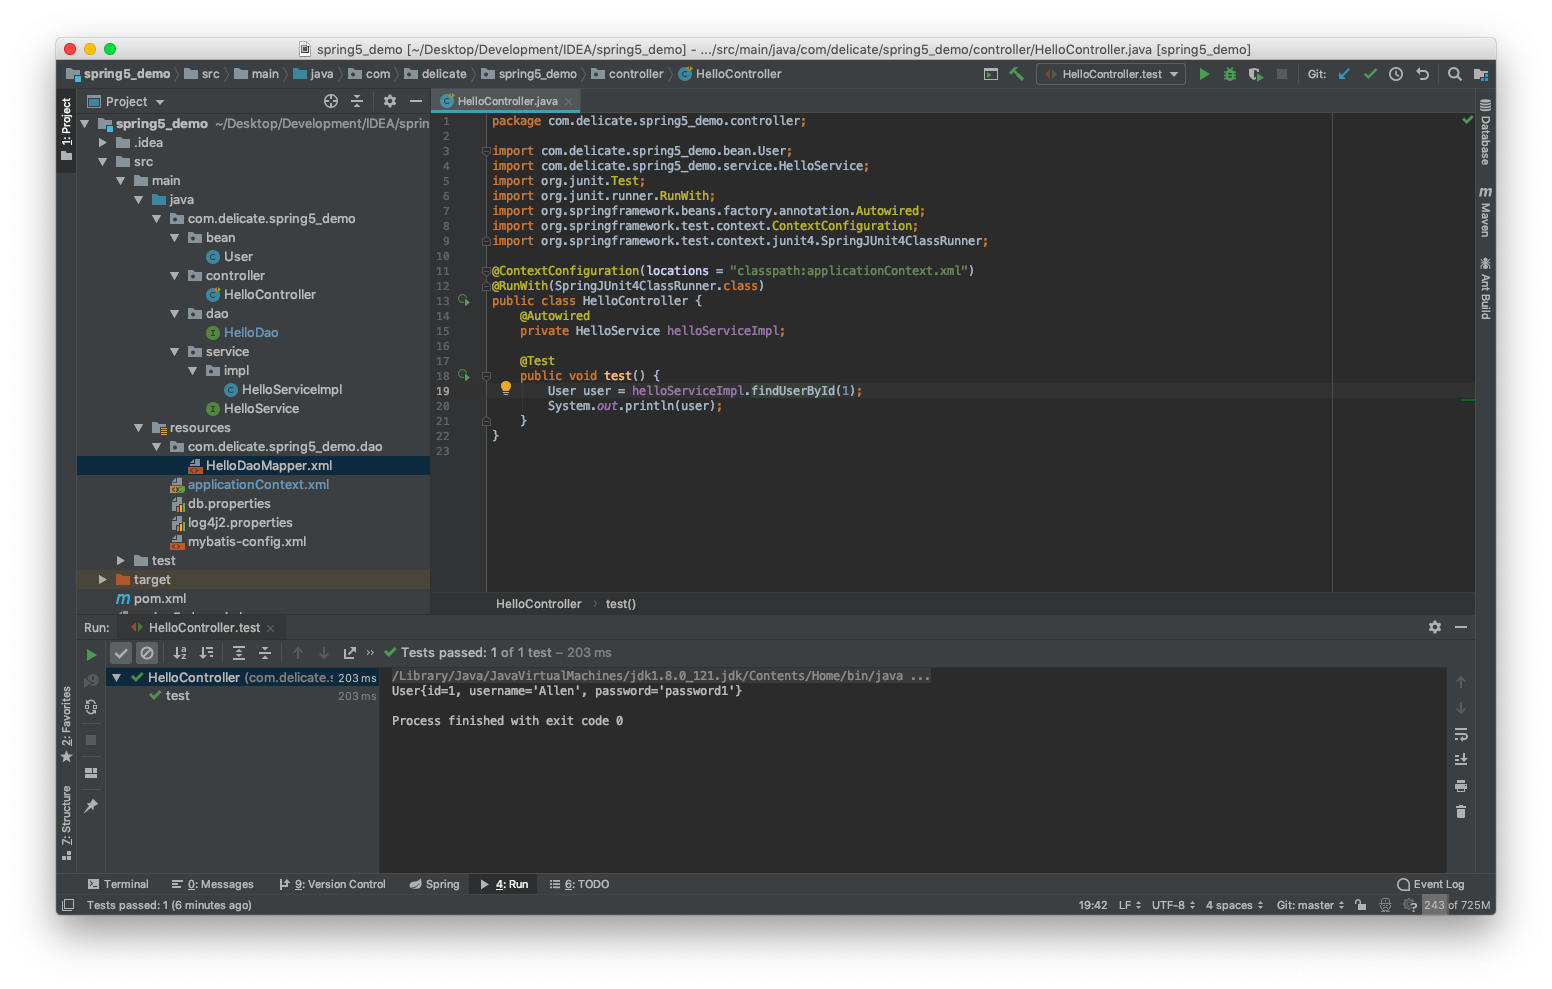Toggle Show Ignored tests button

[x=147, y=653]
